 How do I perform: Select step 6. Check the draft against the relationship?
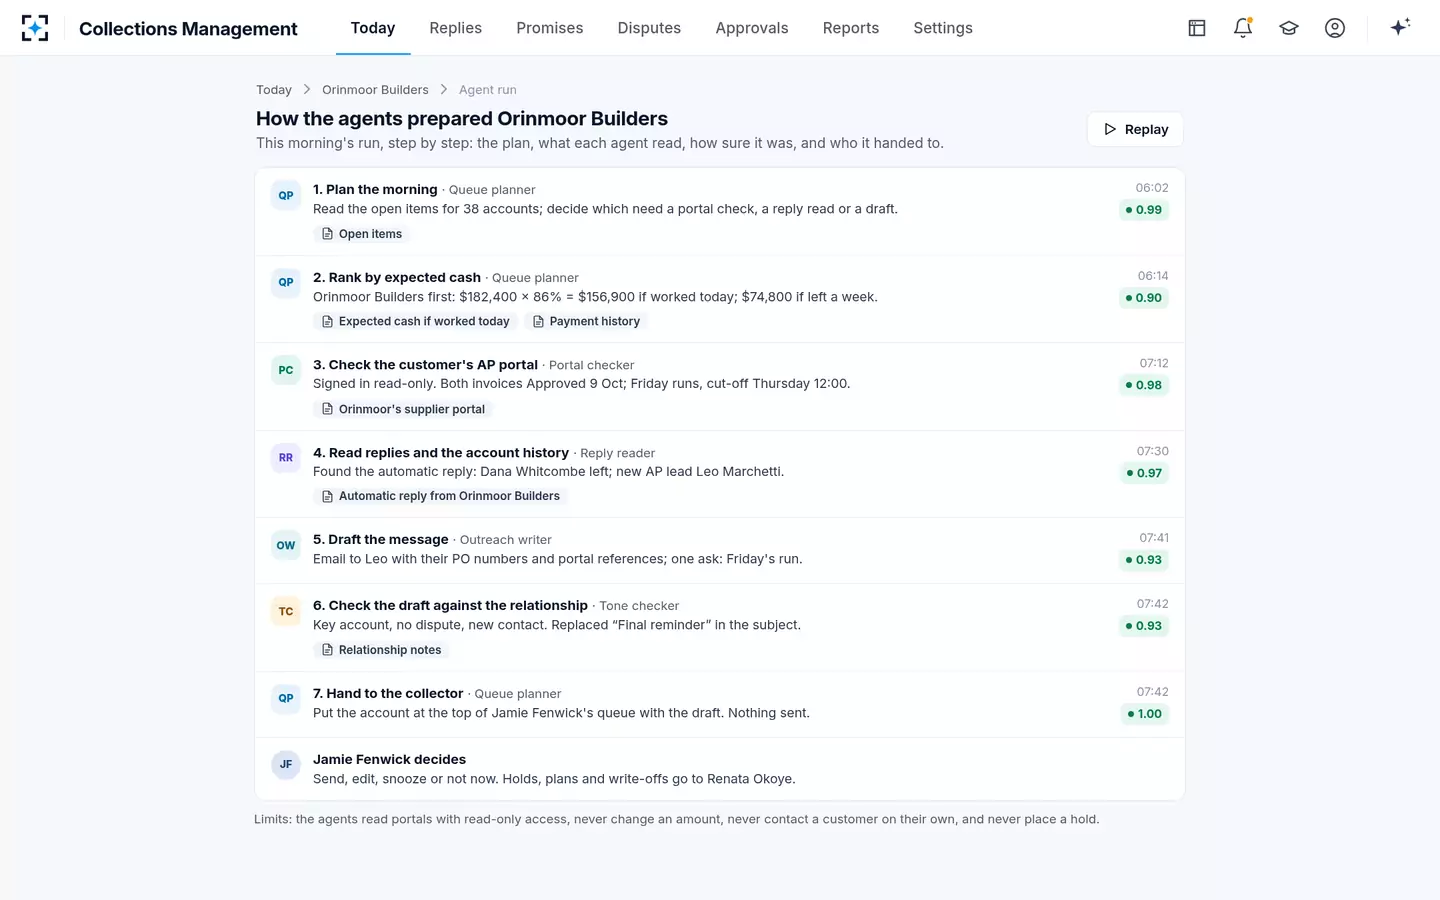[450, 605]
